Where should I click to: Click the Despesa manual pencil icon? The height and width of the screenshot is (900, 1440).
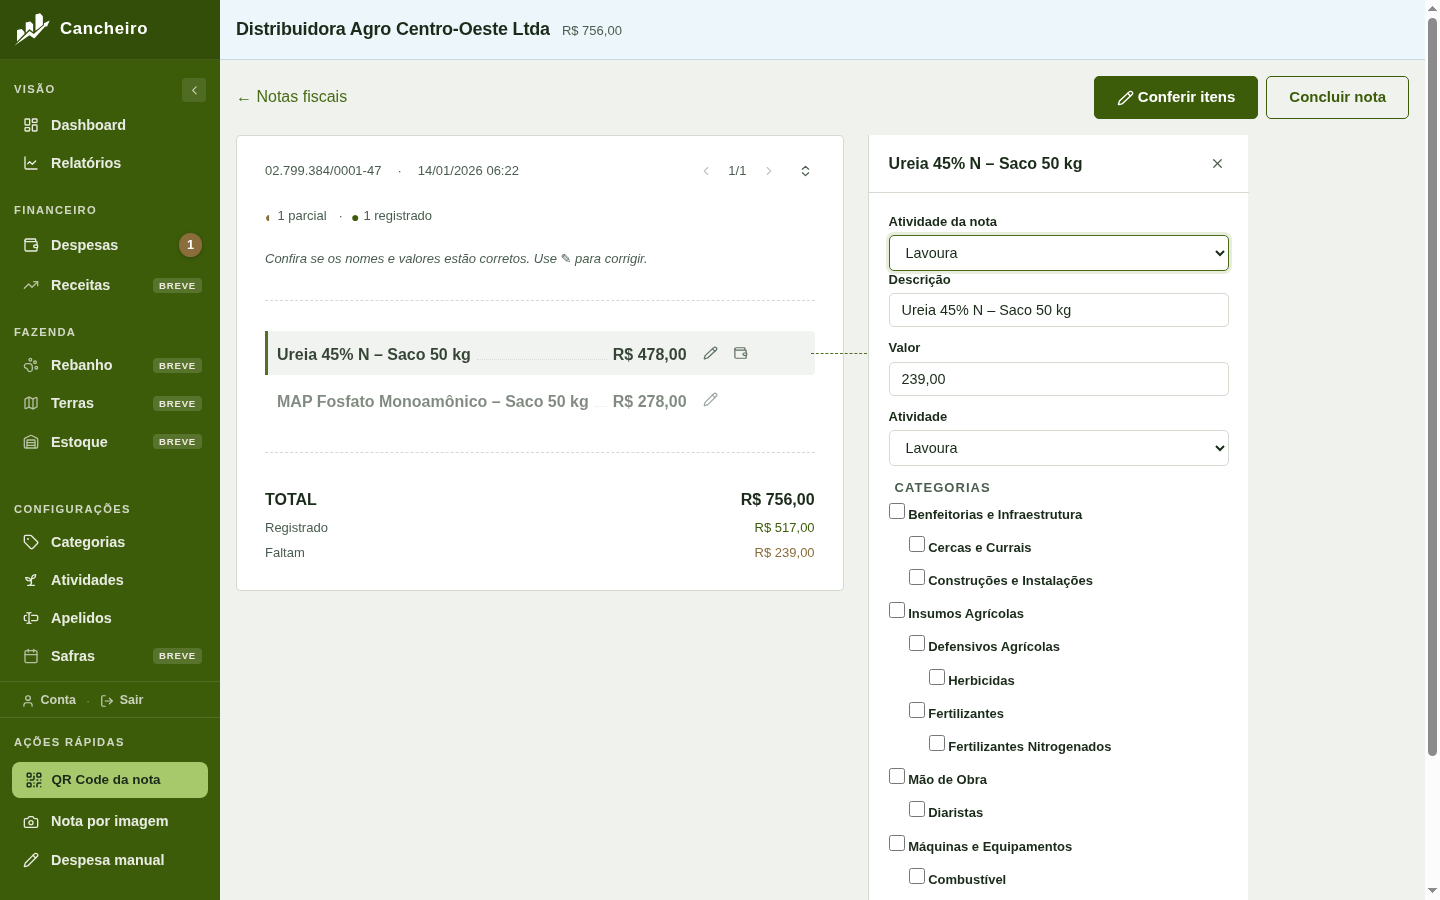31,860
